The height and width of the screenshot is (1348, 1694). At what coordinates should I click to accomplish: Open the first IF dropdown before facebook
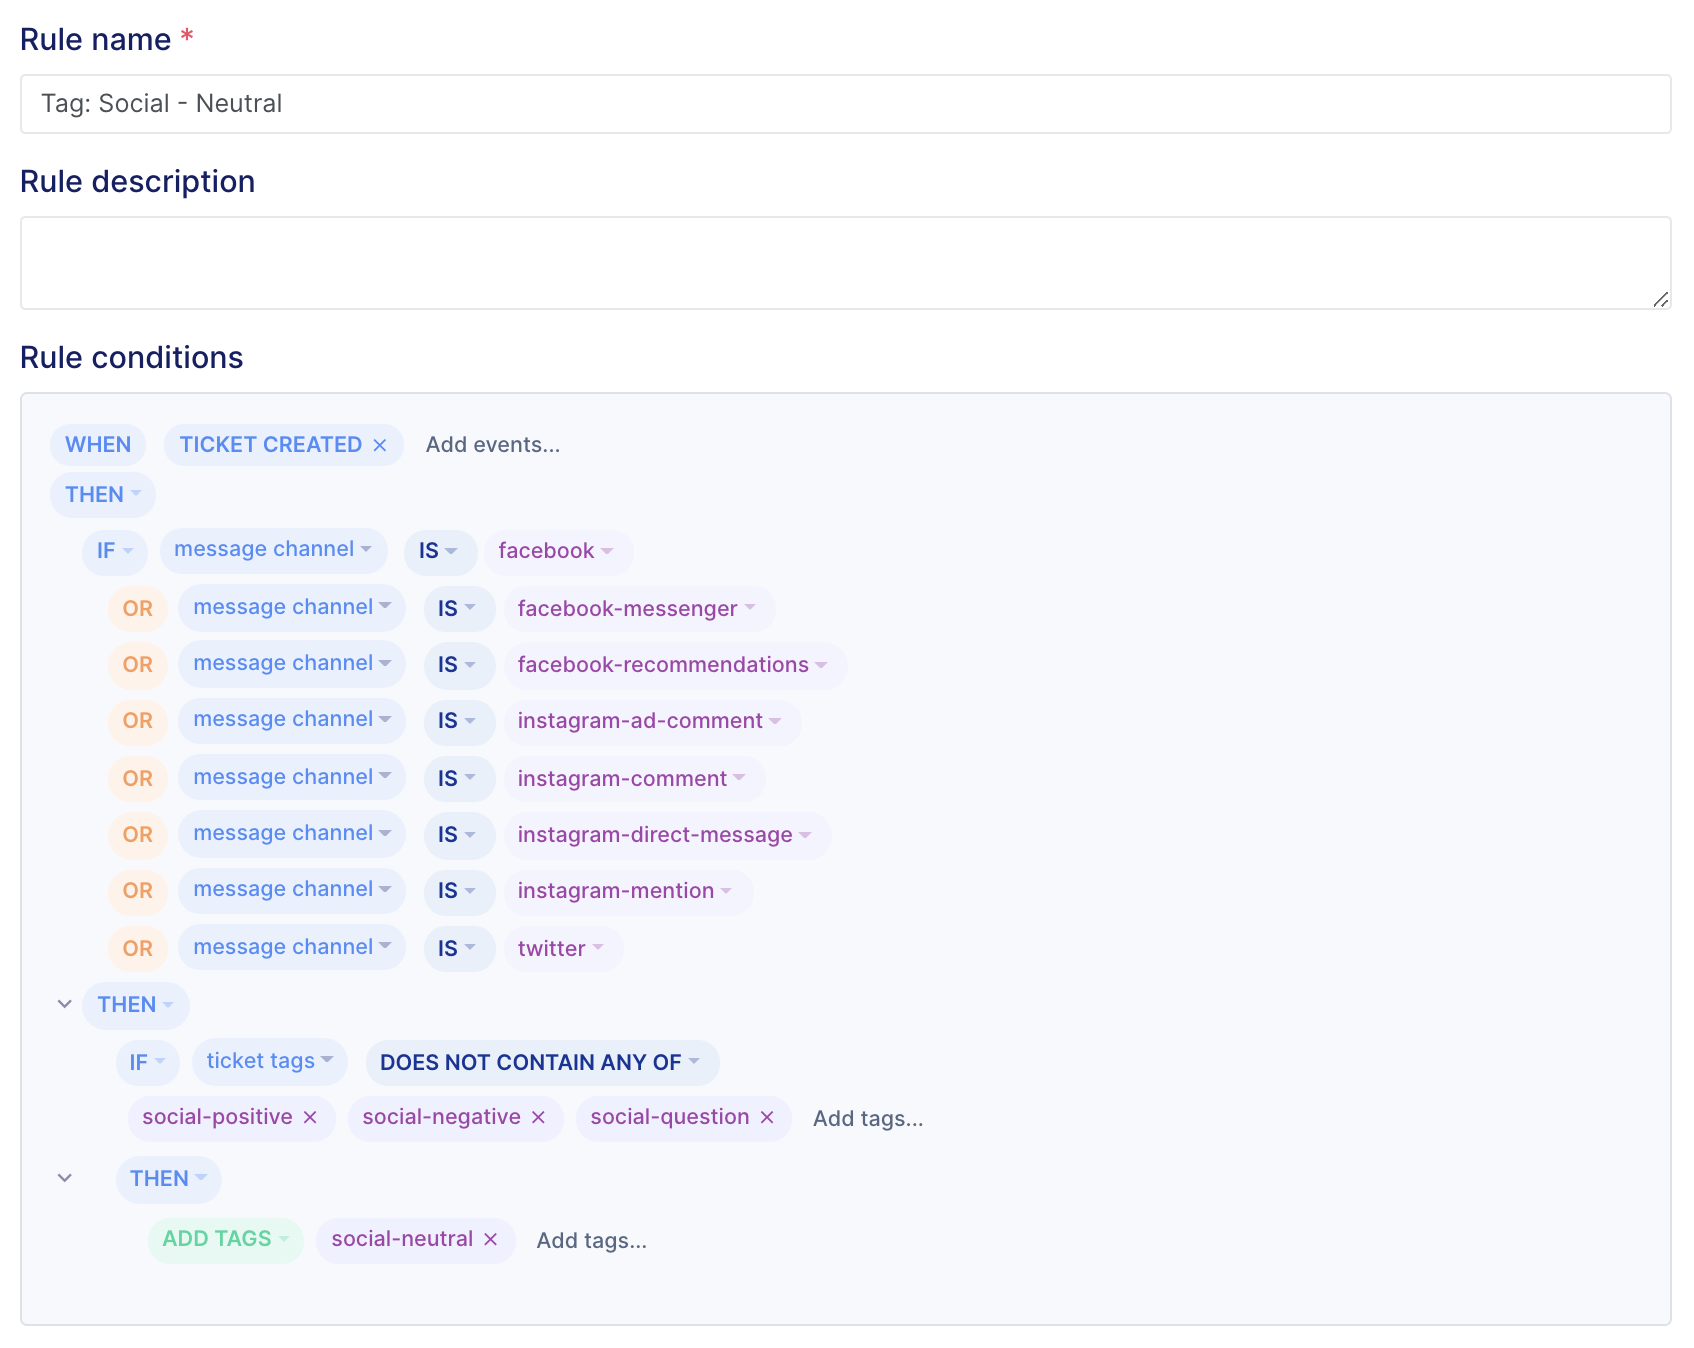point(115,551)
